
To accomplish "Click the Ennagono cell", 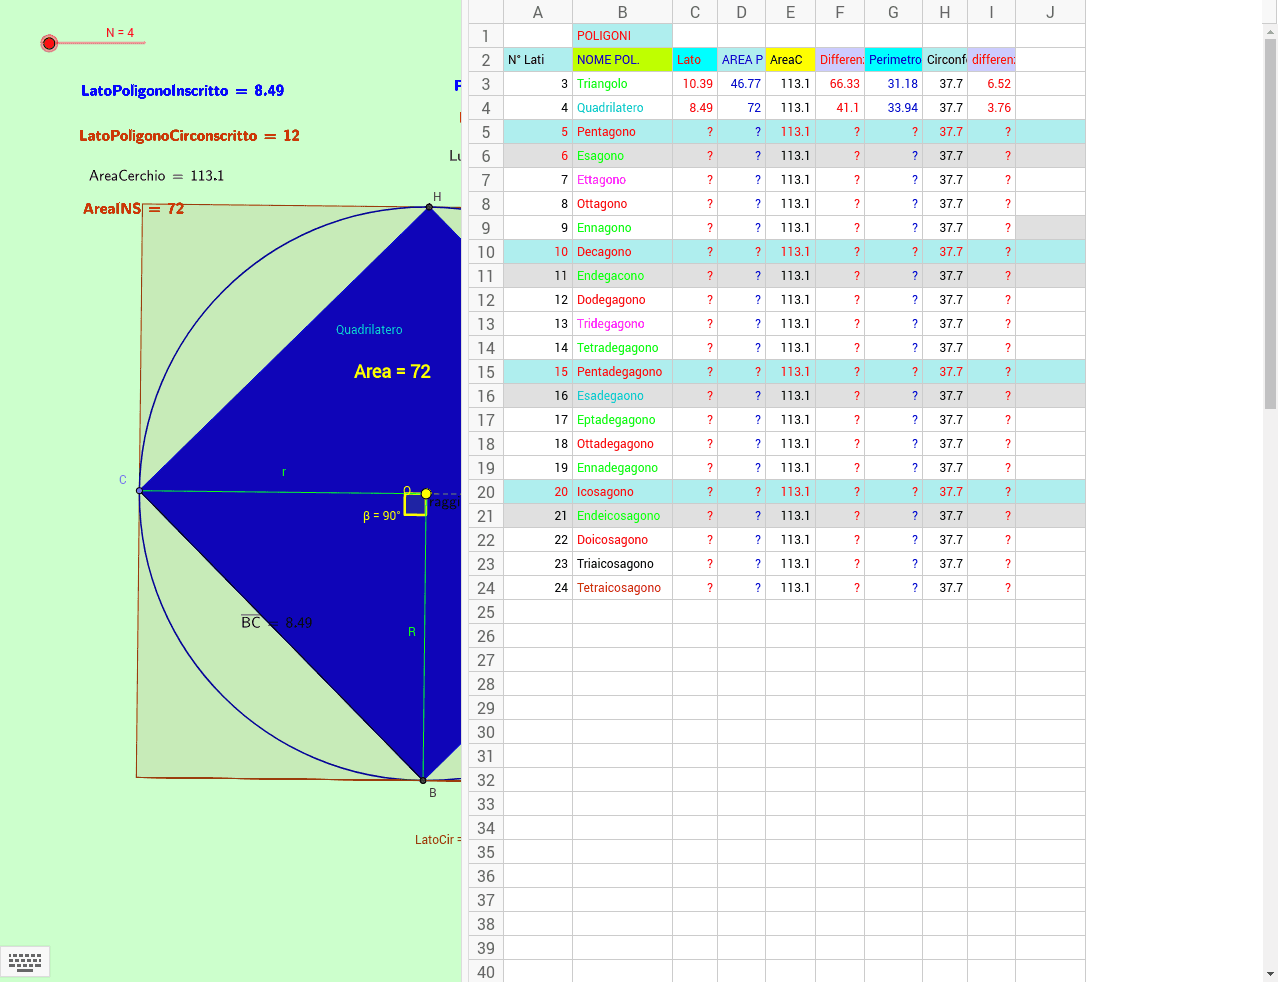I will point(623,228).
